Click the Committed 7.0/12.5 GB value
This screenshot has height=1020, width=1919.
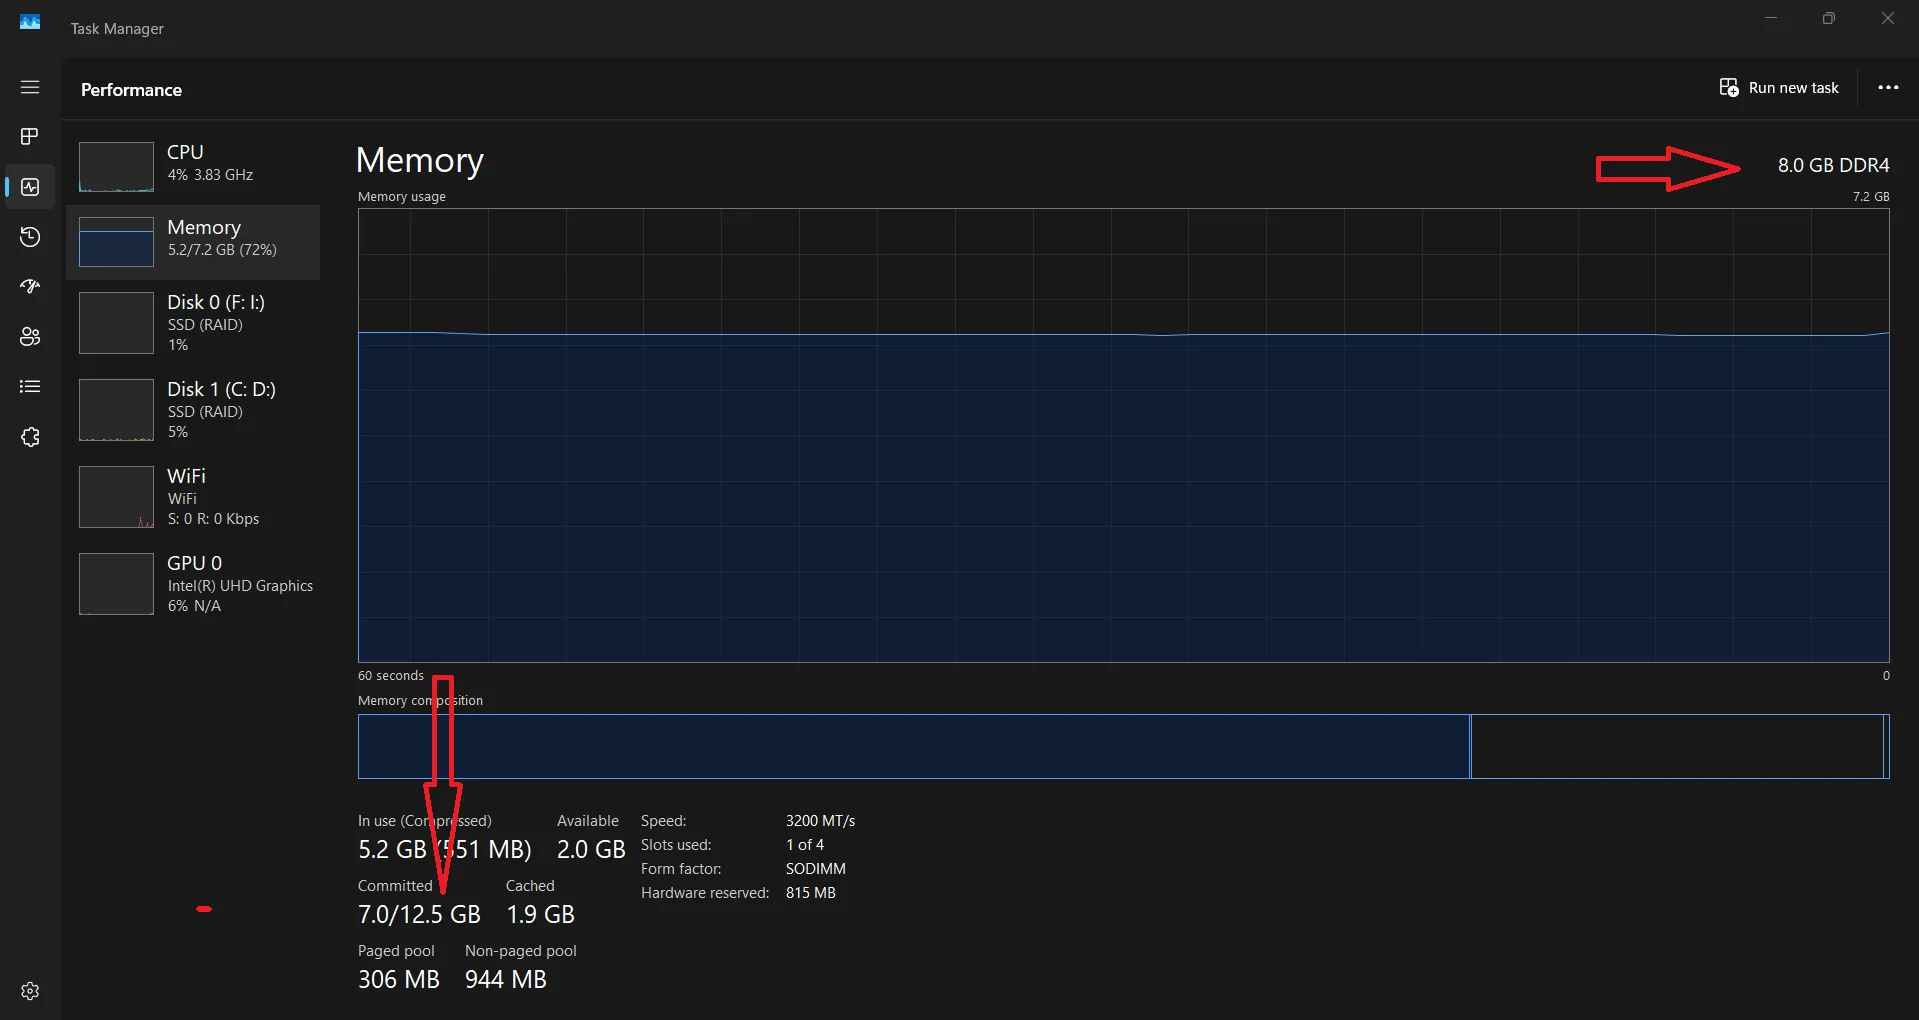point(419,915)
